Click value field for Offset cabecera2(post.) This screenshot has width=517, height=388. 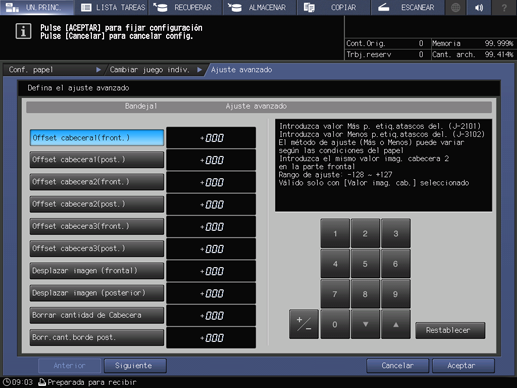pos(211,204)
